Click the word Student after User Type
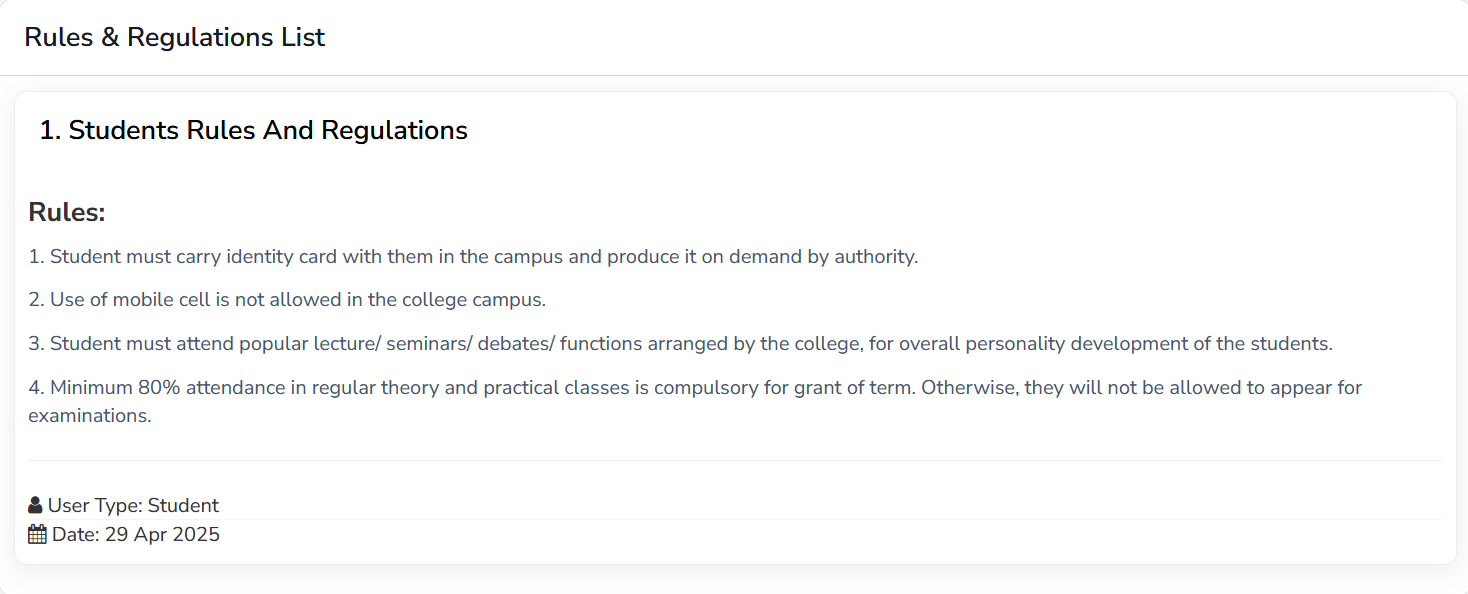The height and width of the screenshot is (594, 1468). click(183, 505)
